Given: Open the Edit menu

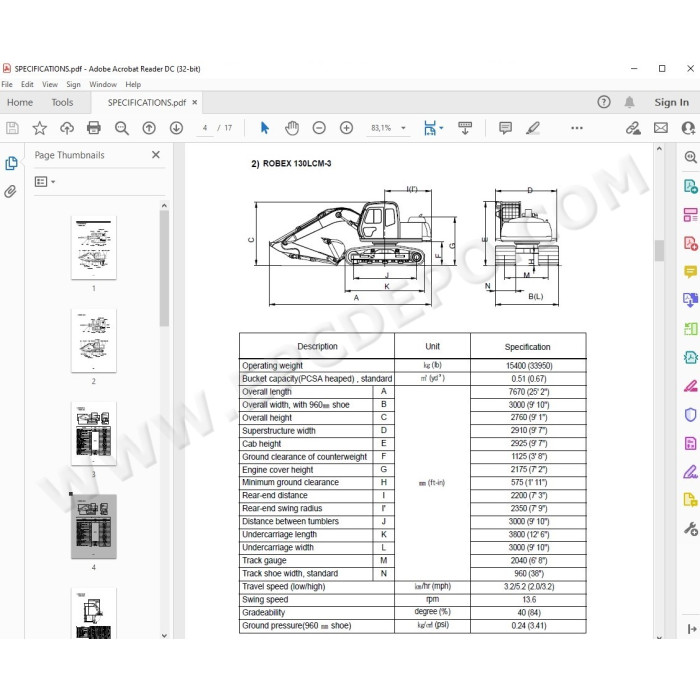Looking at the screenshot, I should [x=27, y=84].
